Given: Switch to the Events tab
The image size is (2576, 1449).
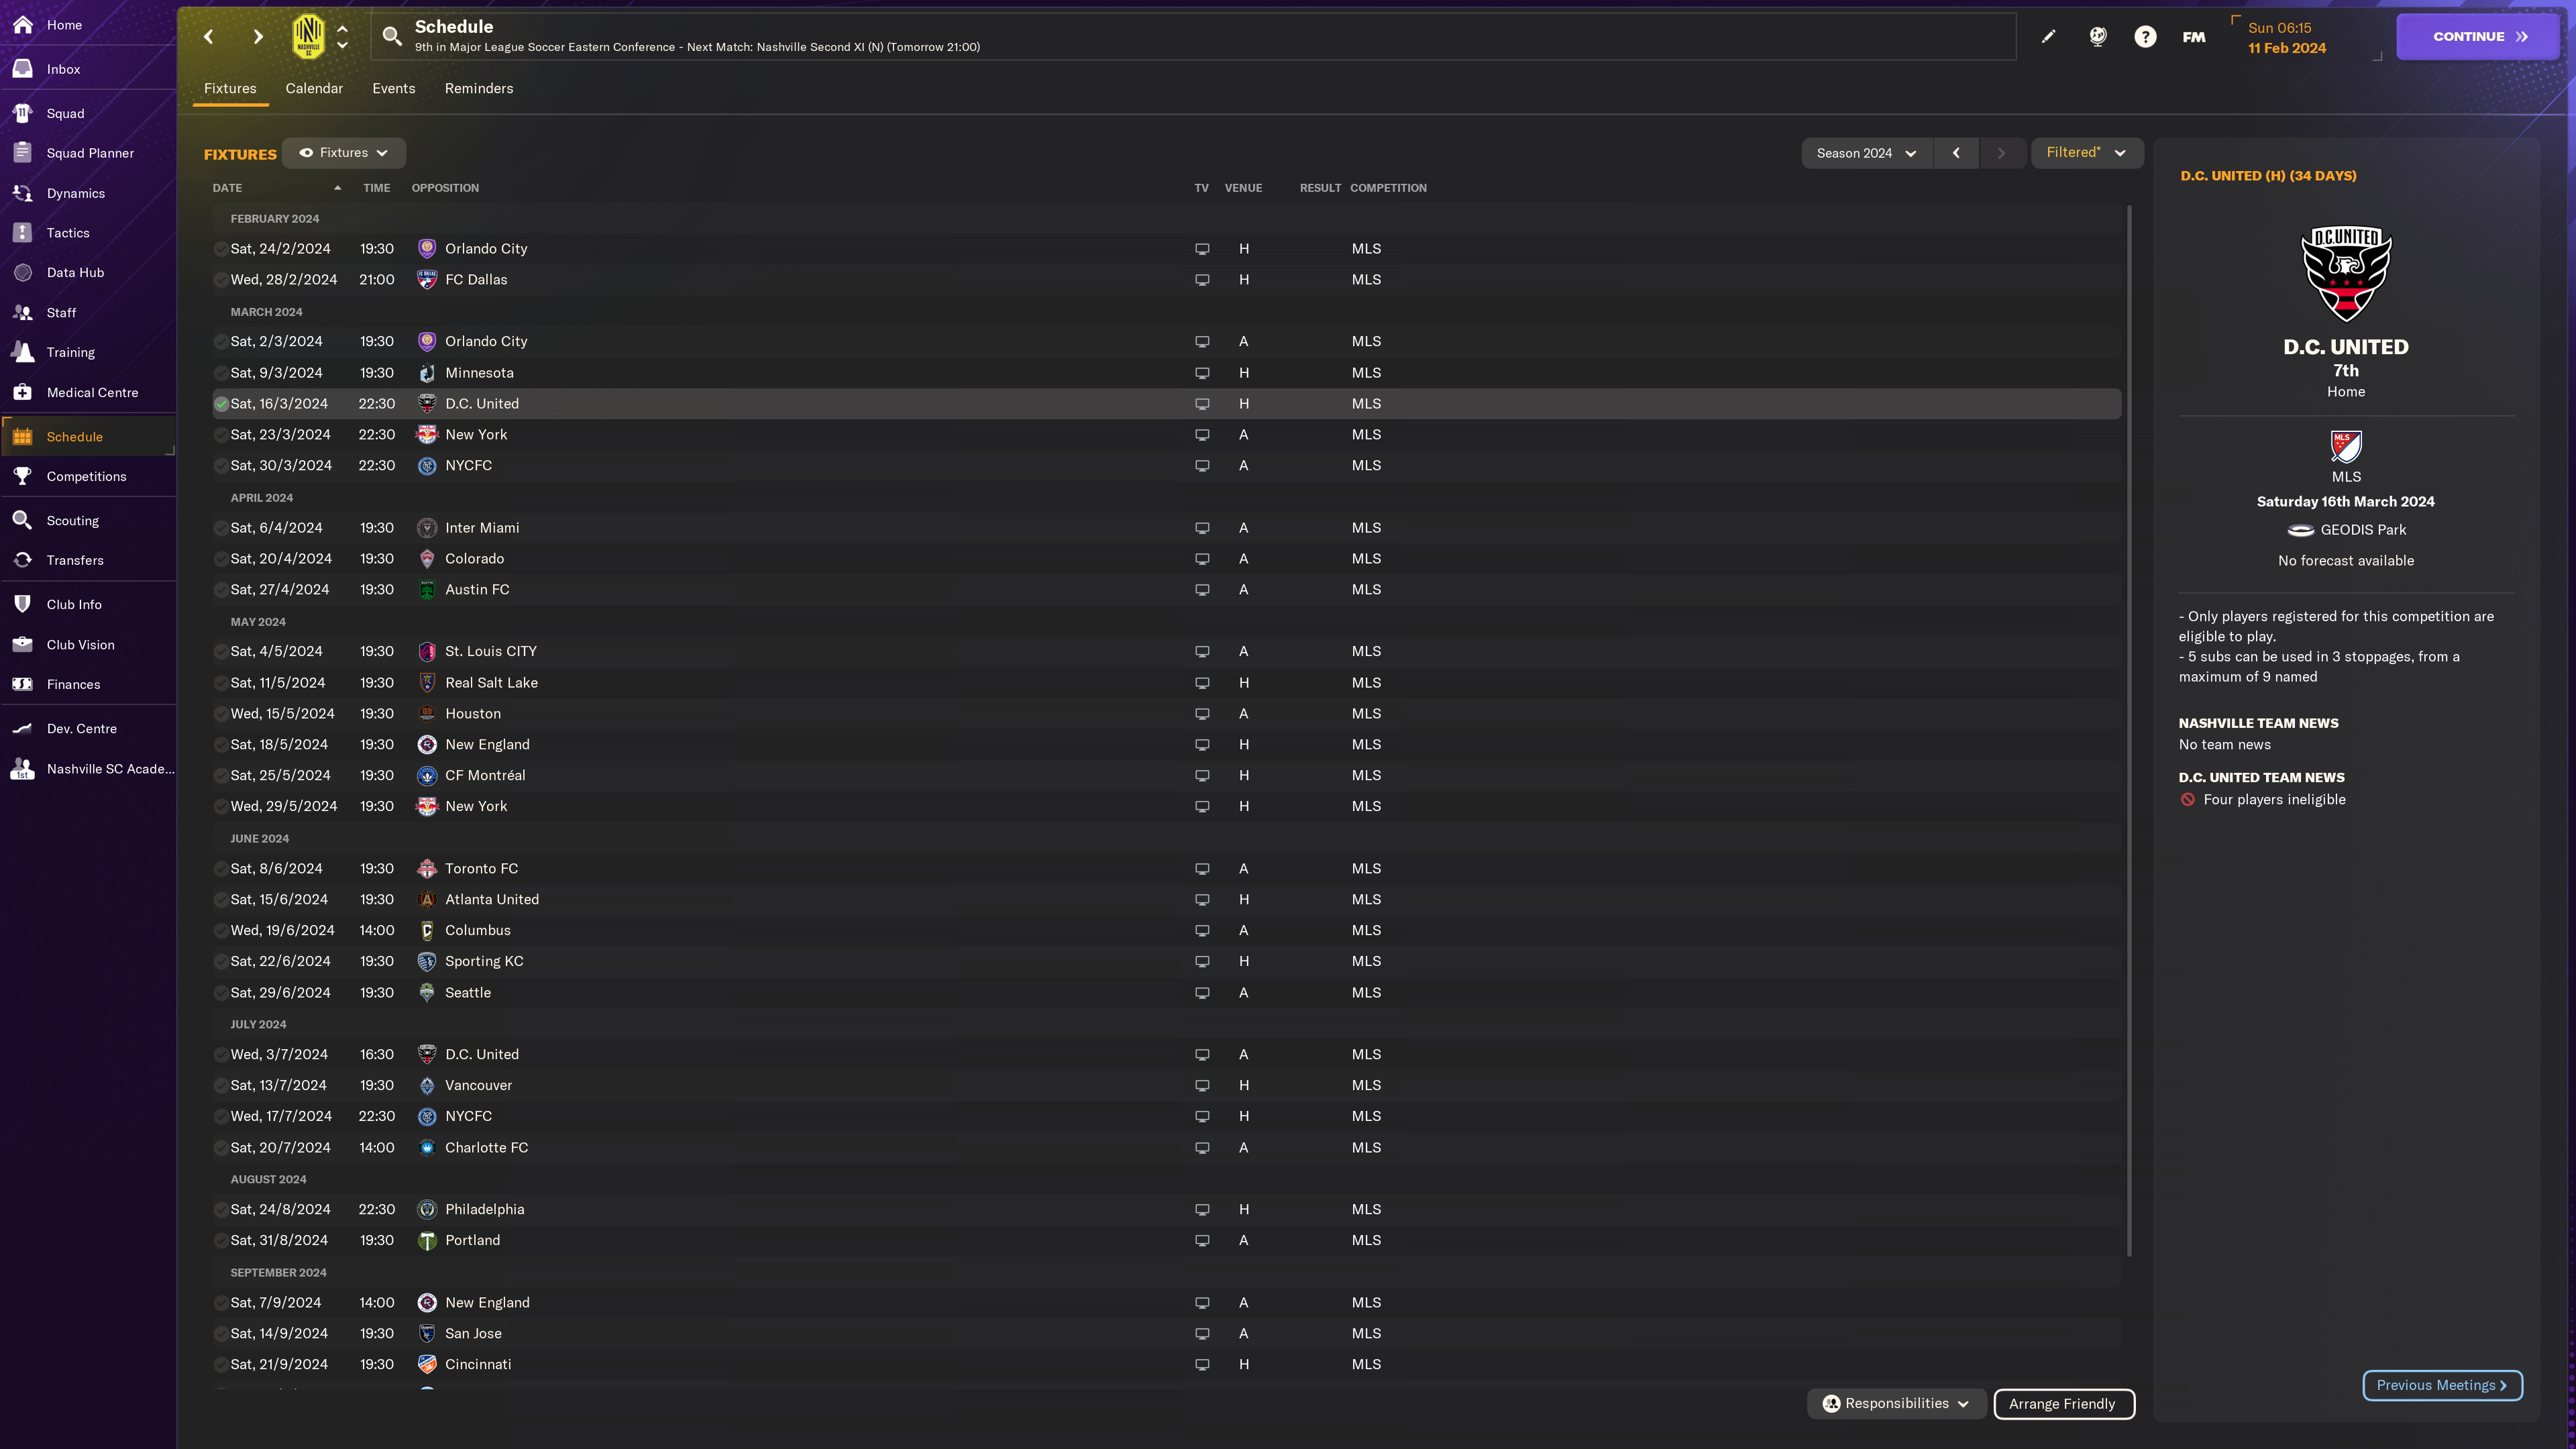Looking at the screenshot, I should 394,88.
